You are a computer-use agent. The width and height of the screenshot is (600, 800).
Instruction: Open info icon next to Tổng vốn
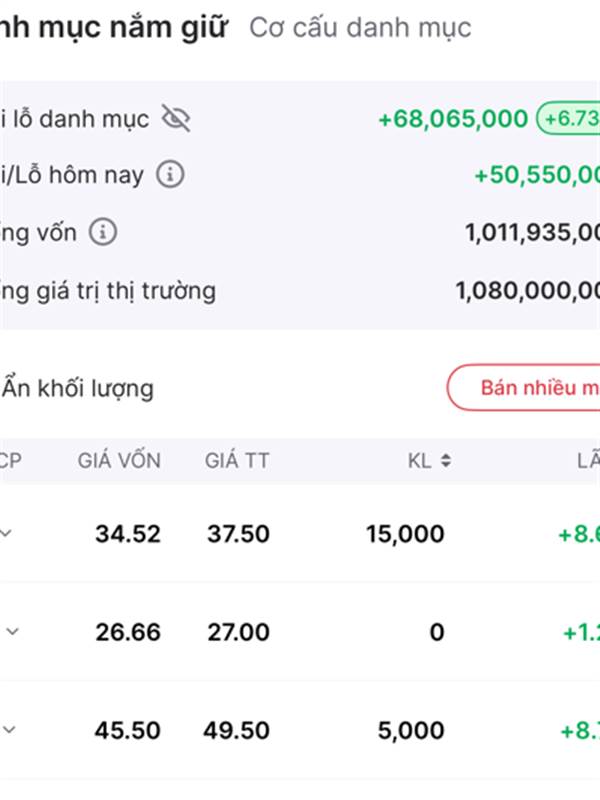(x=103, y=232)
